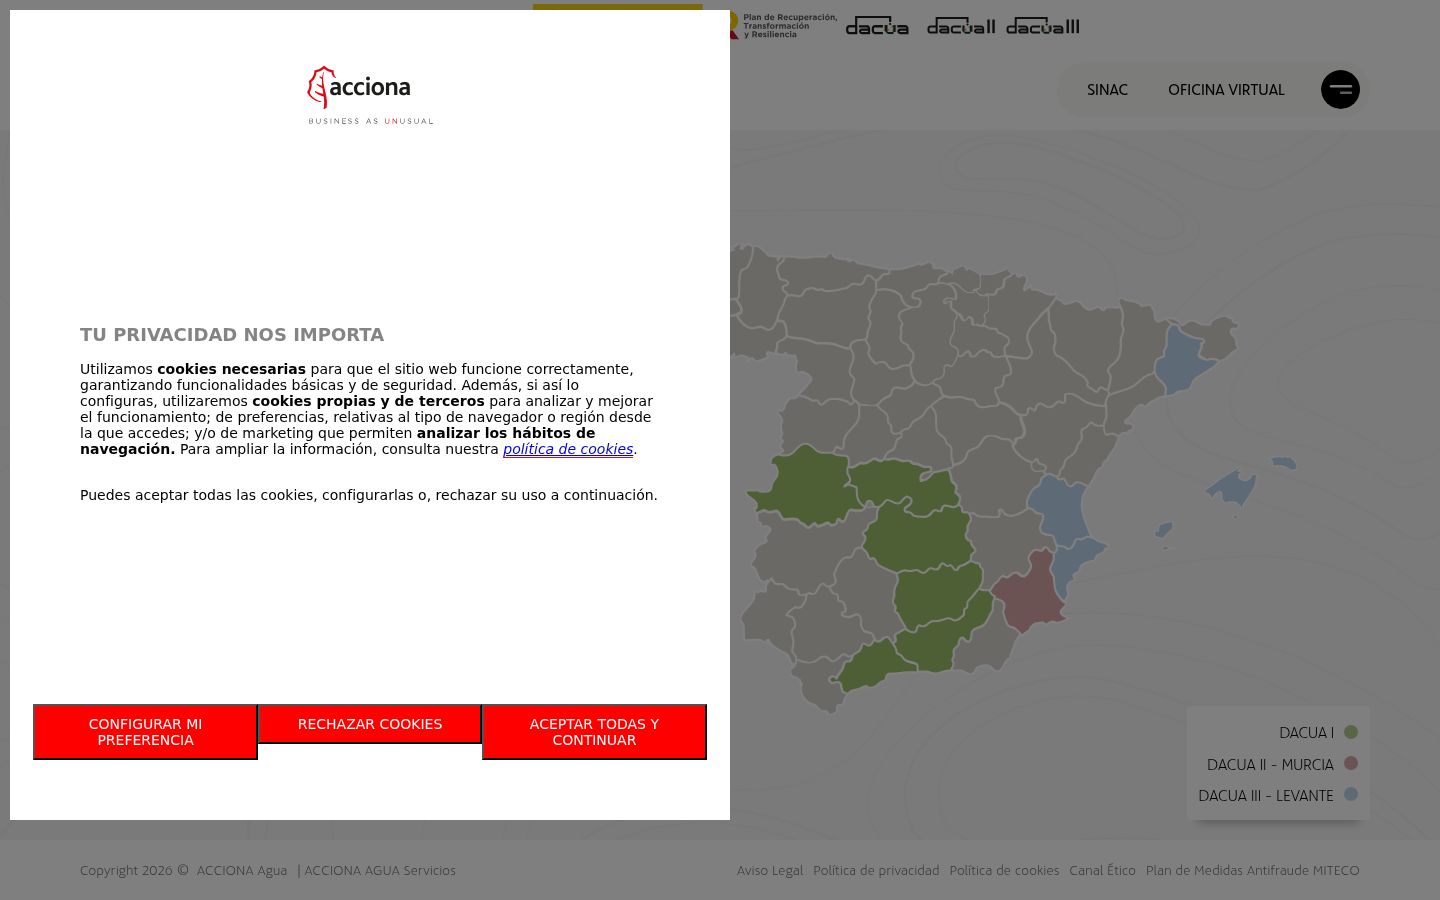Open the round black hamburger menu button
Screen dimensions: 1440x900
point(1340,89)
